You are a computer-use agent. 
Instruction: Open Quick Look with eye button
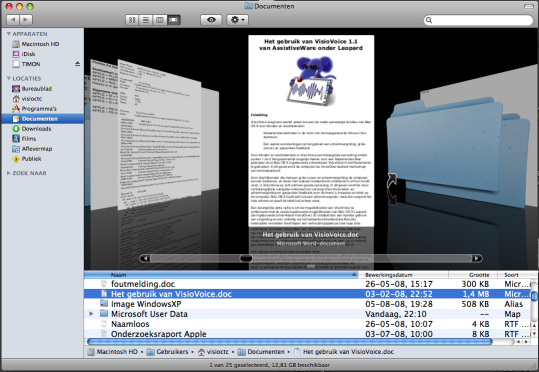[211, 20]
